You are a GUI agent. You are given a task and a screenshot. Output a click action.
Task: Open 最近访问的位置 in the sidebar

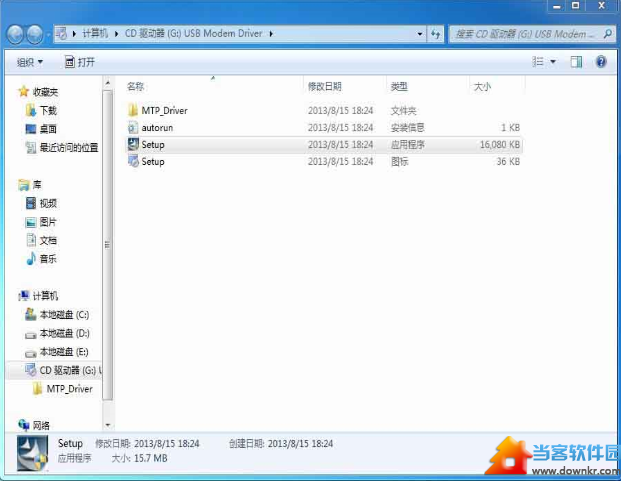[62, 148]
